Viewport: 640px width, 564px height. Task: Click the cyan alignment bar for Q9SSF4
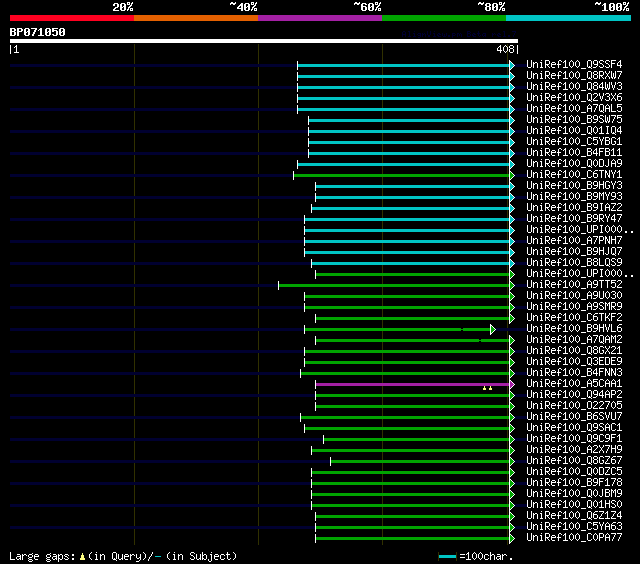404,65
